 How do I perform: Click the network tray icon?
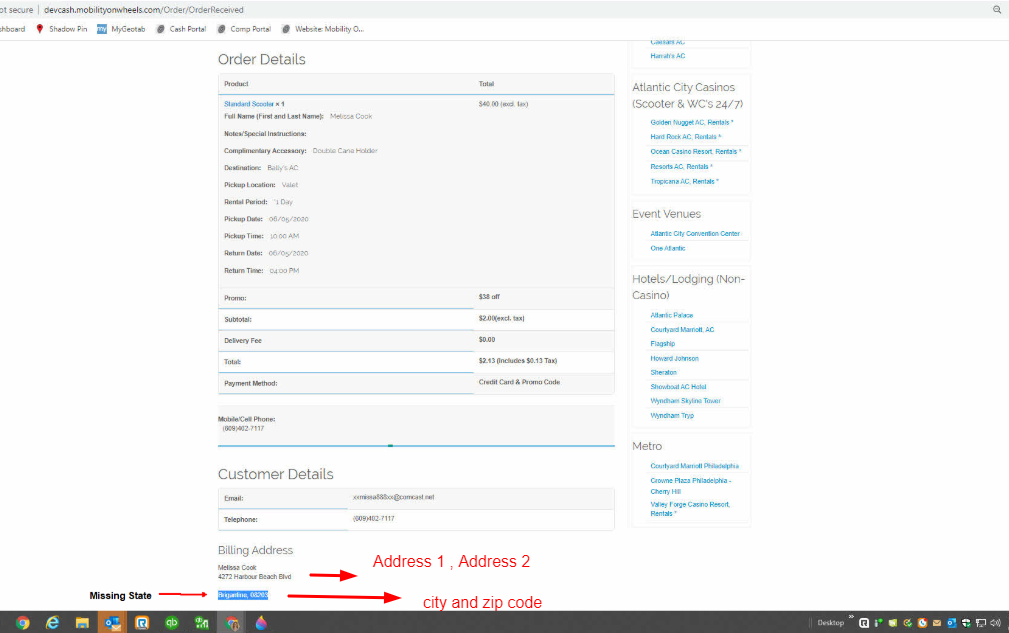(x=981, y=622)
